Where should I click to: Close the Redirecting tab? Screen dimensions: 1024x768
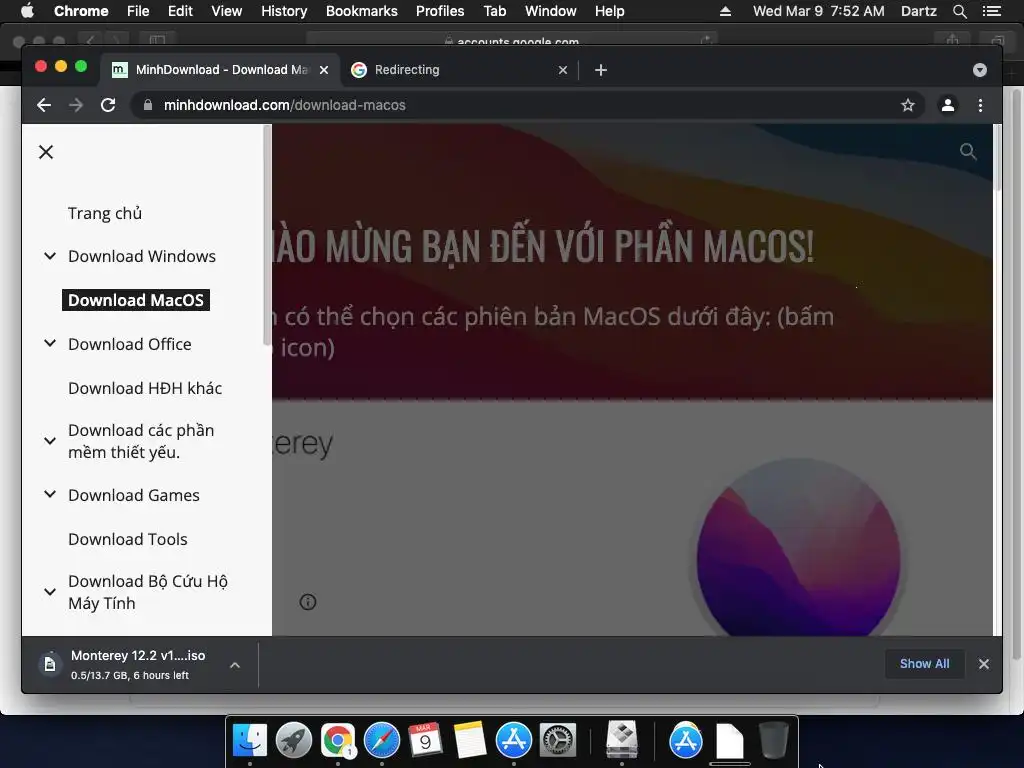563,70
